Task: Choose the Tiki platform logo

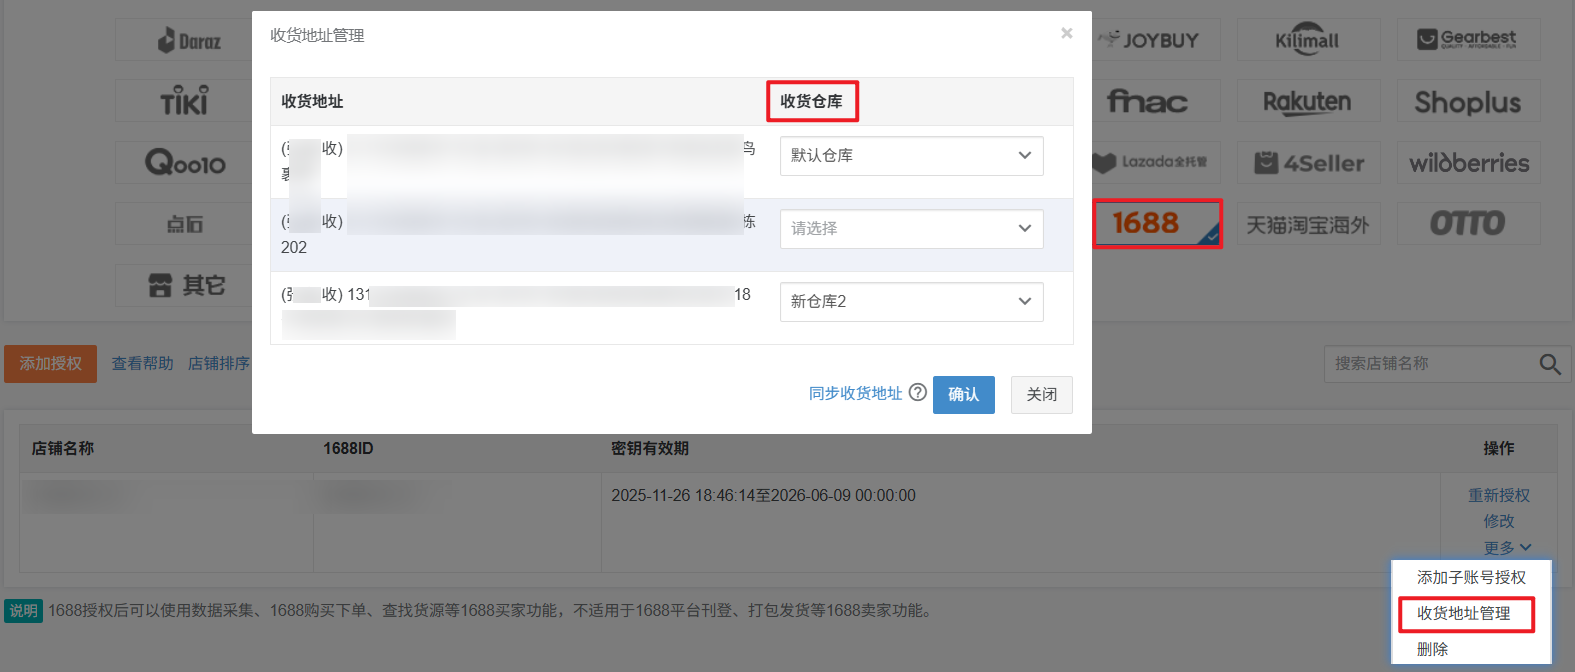Action: (185, 101)
